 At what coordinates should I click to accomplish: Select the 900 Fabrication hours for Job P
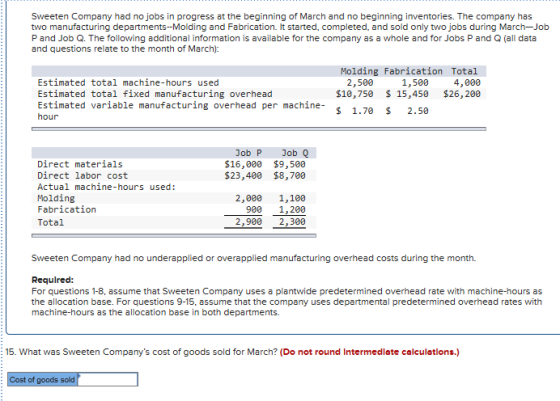pos(254,210)
